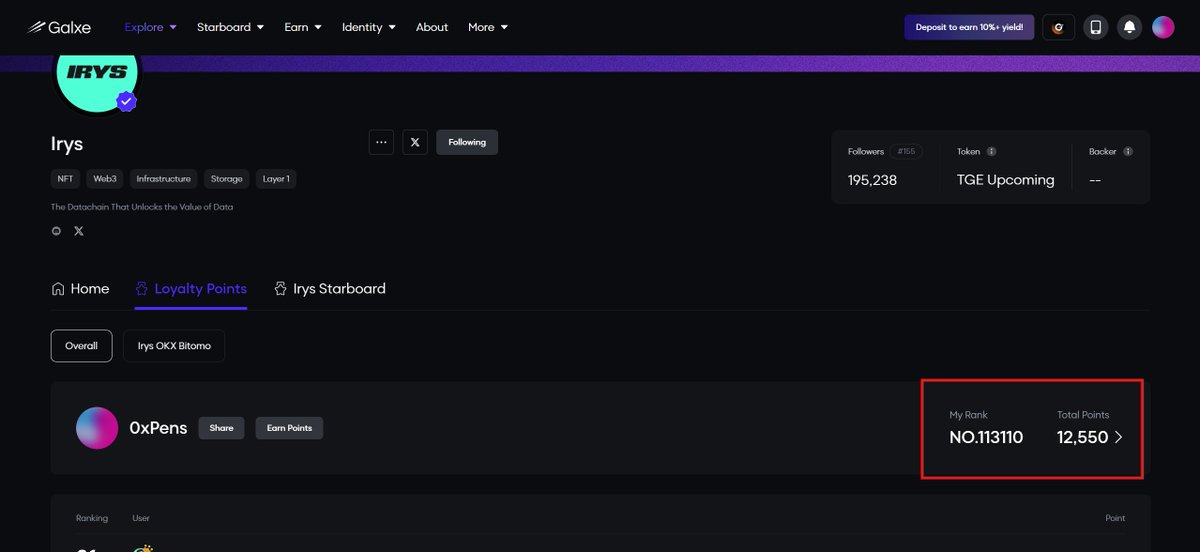Open the Irys X profile link icon

point(79,231)
